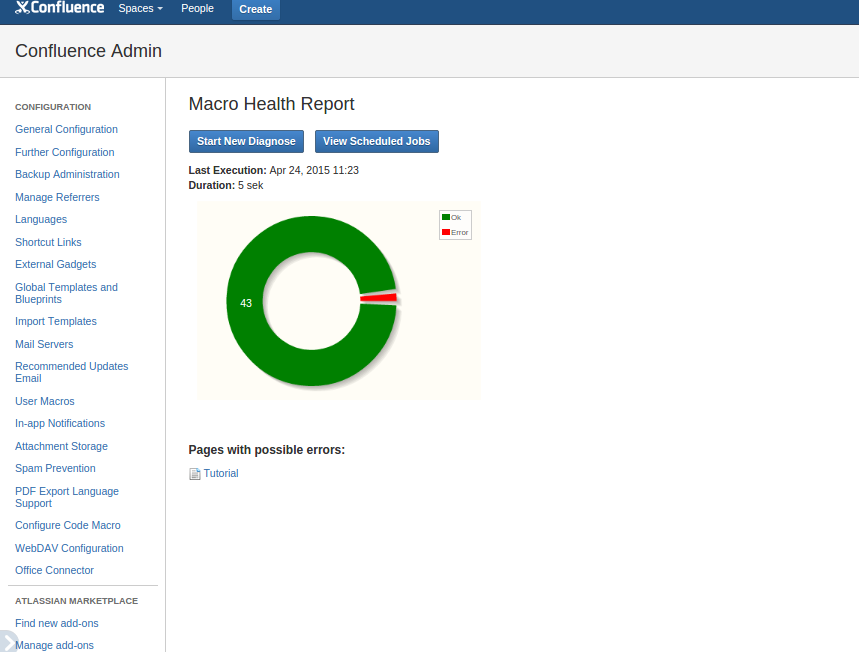The image size is (859, 652).
Task: Open Further Configuration
Action: pyautogui.click(x=65, y=152)
